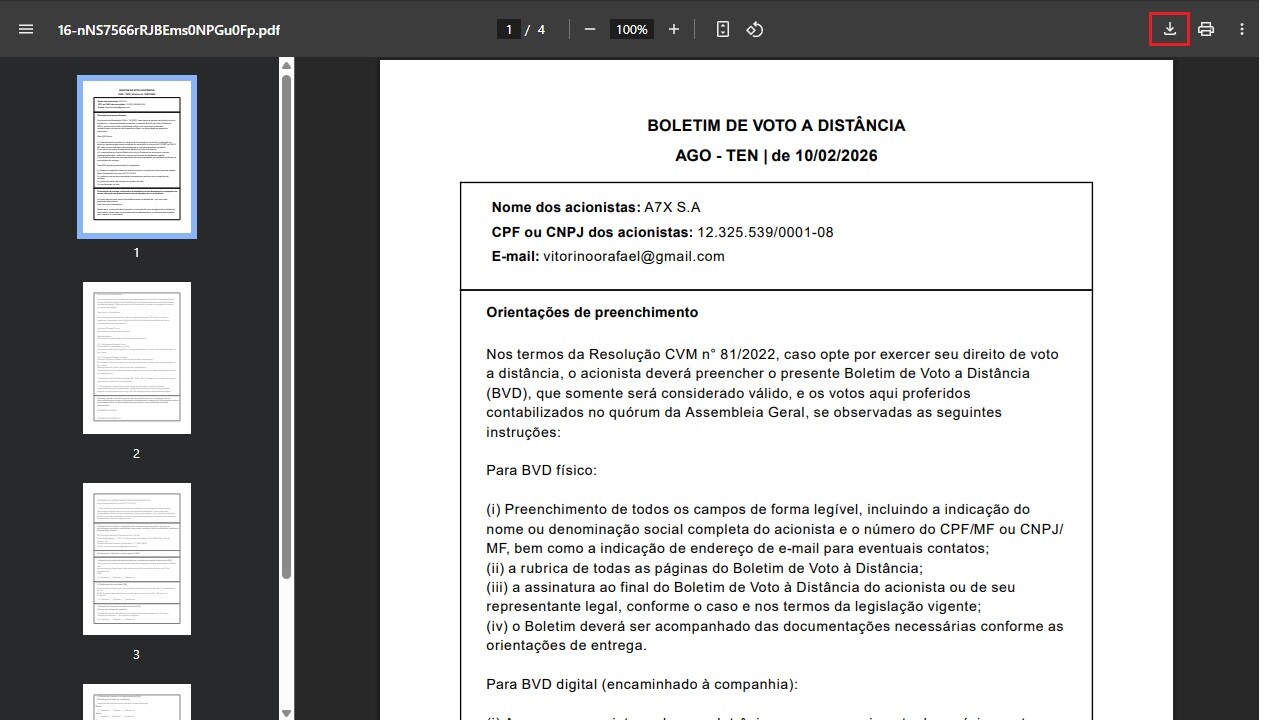The height and width of the screenshot is (720, 1265).
Task: Jump to page 4 thumbnail
Action: tap(136, 700)
